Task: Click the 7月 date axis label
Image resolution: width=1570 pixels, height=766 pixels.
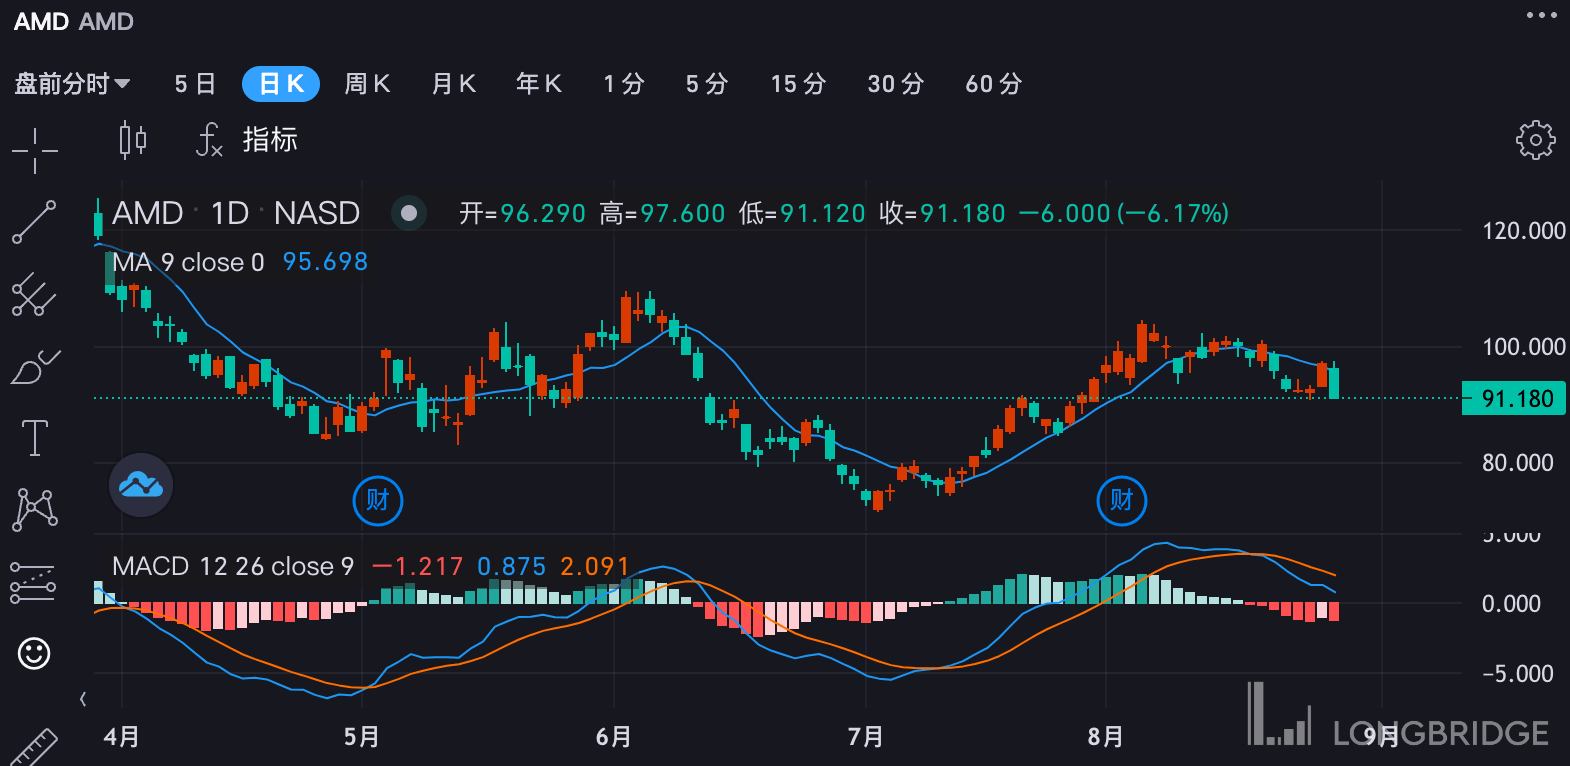Action: click(x=866, y=737)
